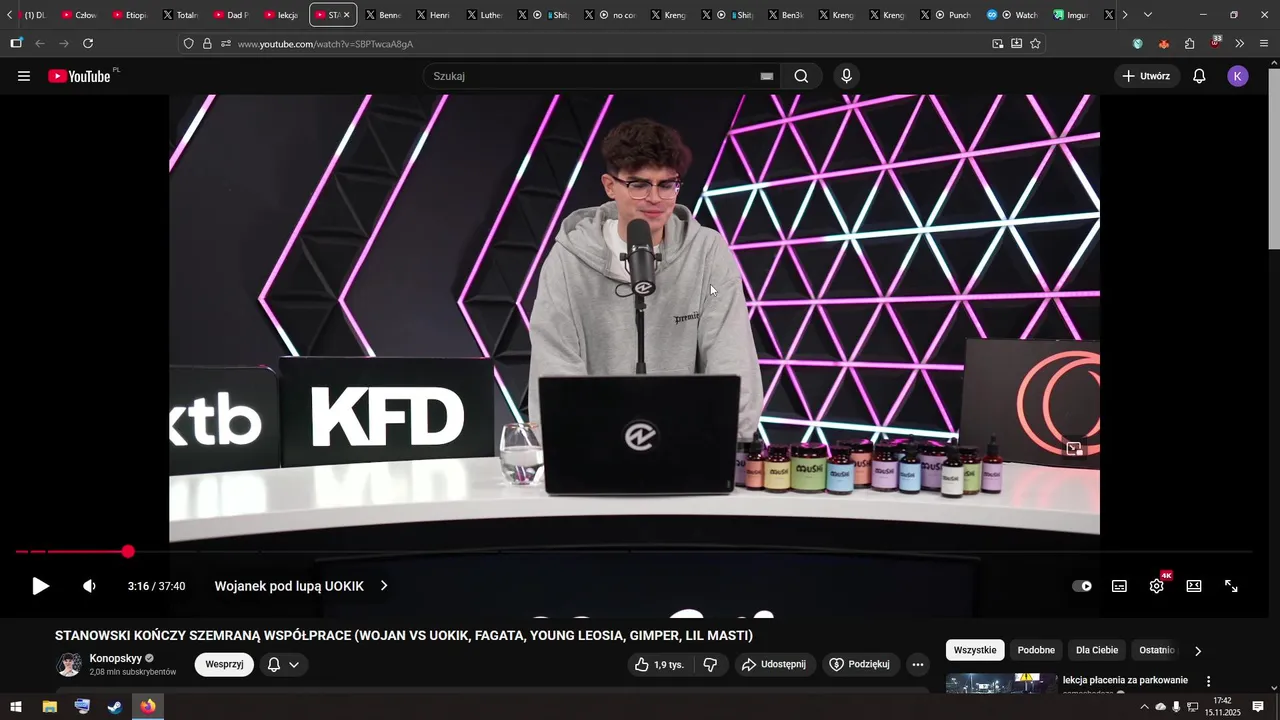Open Steam from taskbar
Screen dimensions: 1280x720
[x=115, y=707]
